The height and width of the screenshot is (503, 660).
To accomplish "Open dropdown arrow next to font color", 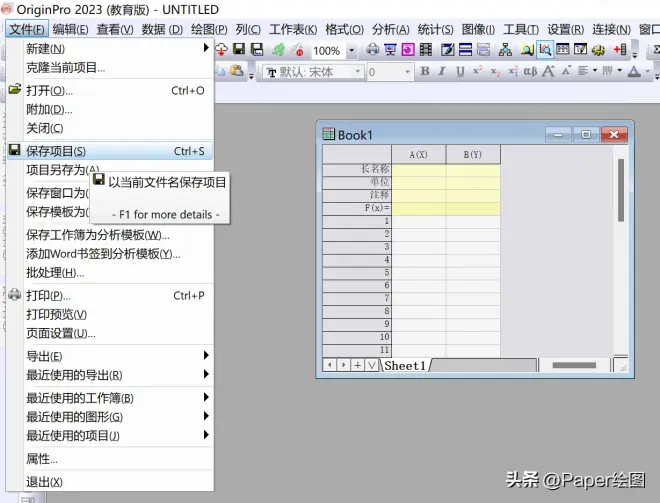I will (x=648, y=71).
